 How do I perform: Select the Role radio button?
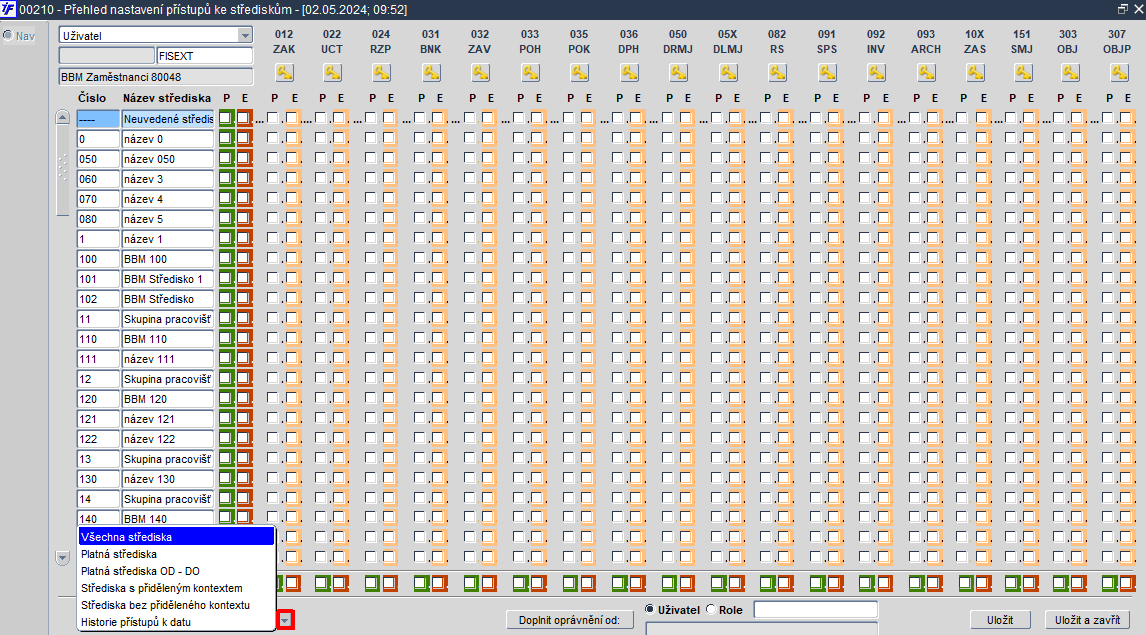[x=711, y=609]
